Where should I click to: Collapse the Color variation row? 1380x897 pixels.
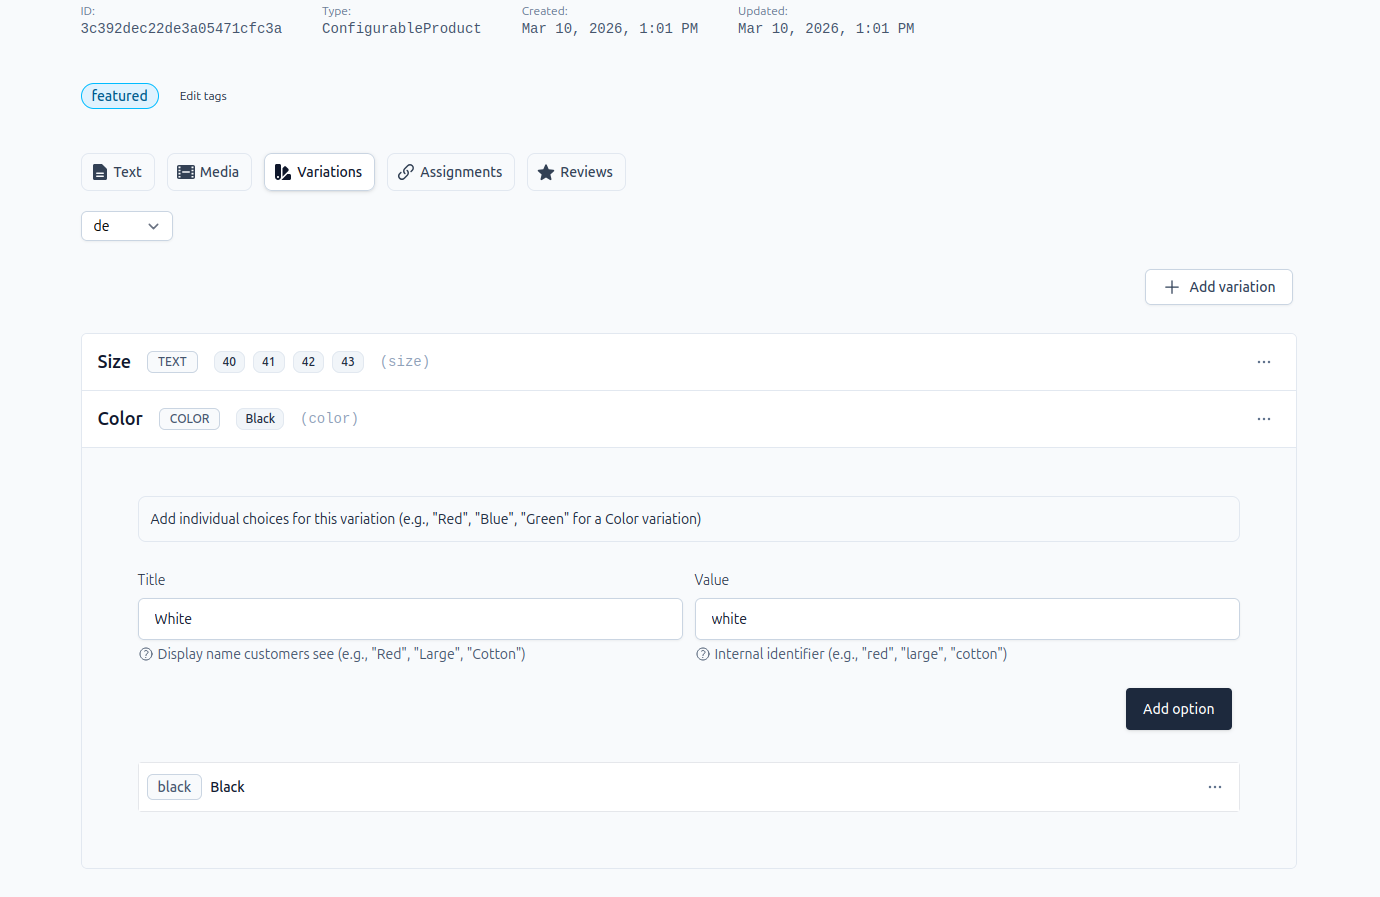689,419
